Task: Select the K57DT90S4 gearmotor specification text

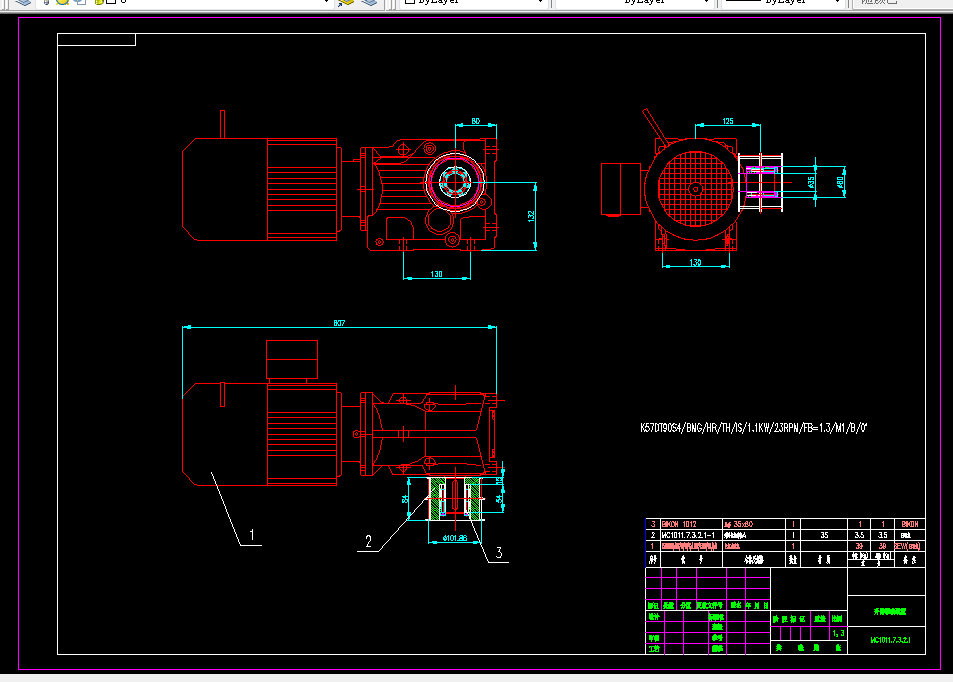Action: [754, 428]
